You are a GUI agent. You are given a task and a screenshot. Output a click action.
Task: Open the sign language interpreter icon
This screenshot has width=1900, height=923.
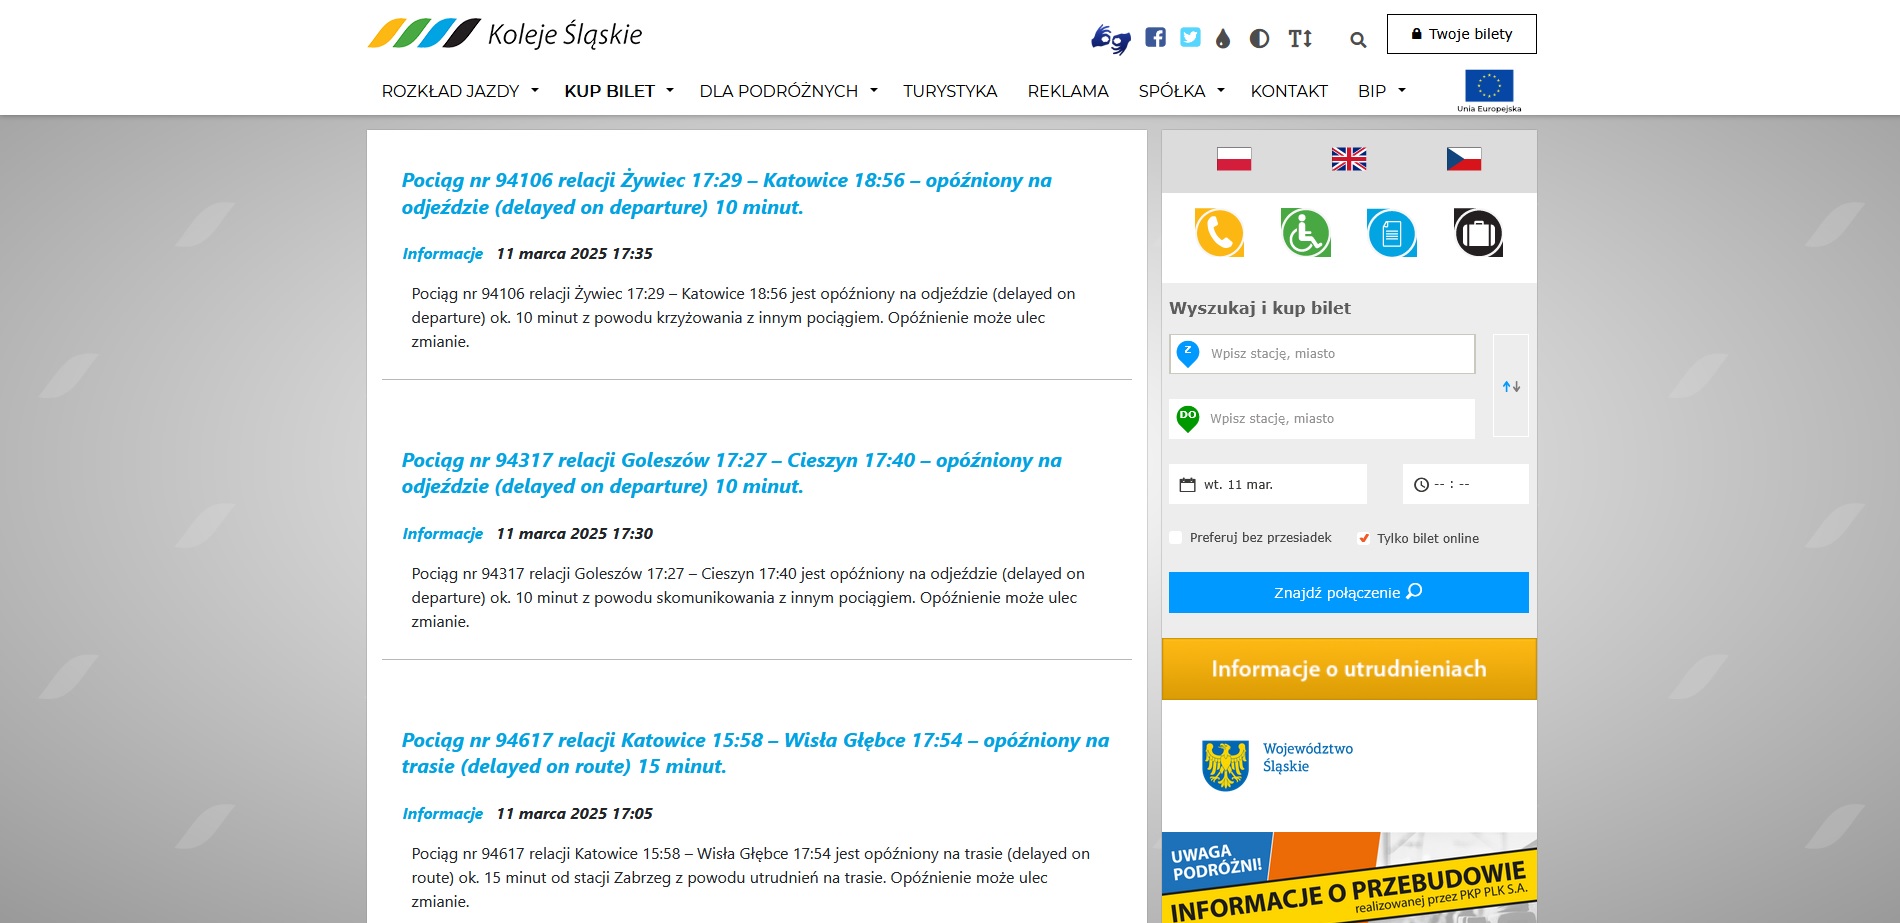1110,38
